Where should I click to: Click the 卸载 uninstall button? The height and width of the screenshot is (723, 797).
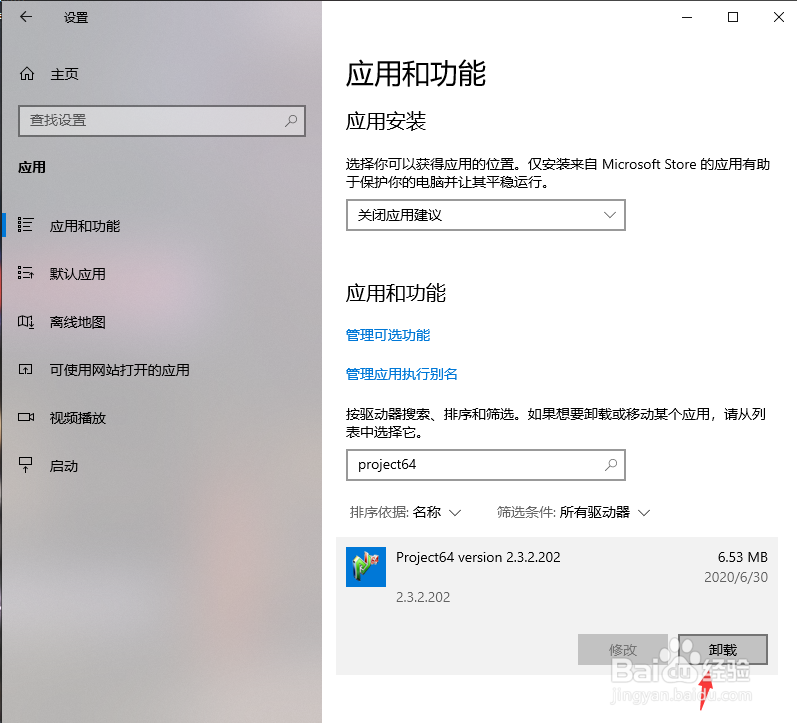[723, 649]
